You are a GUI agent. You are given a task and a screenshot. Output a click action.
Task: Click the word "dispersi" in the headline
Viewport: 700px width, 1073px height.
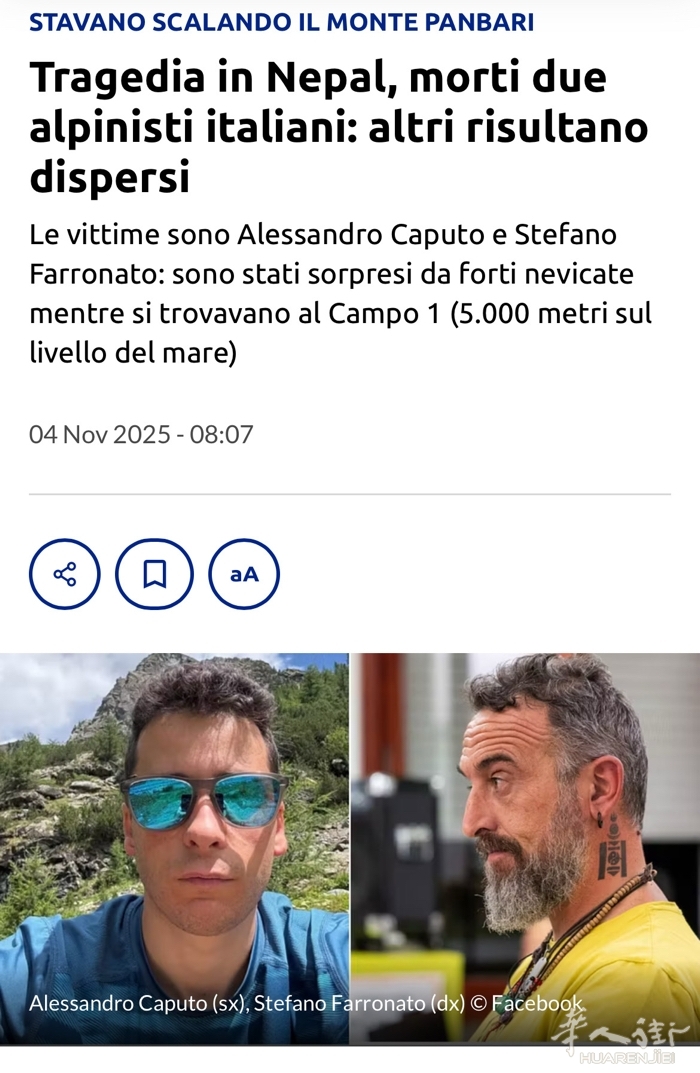point(109,177)
